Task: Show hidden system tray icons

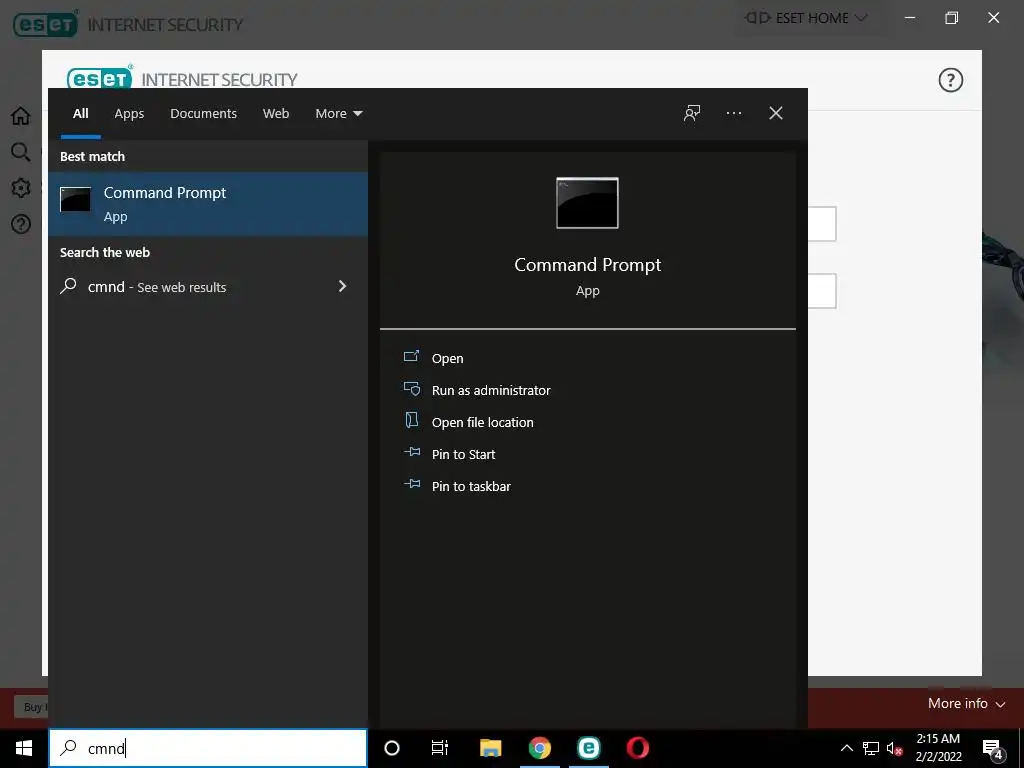Action: [x=846, y=748]
